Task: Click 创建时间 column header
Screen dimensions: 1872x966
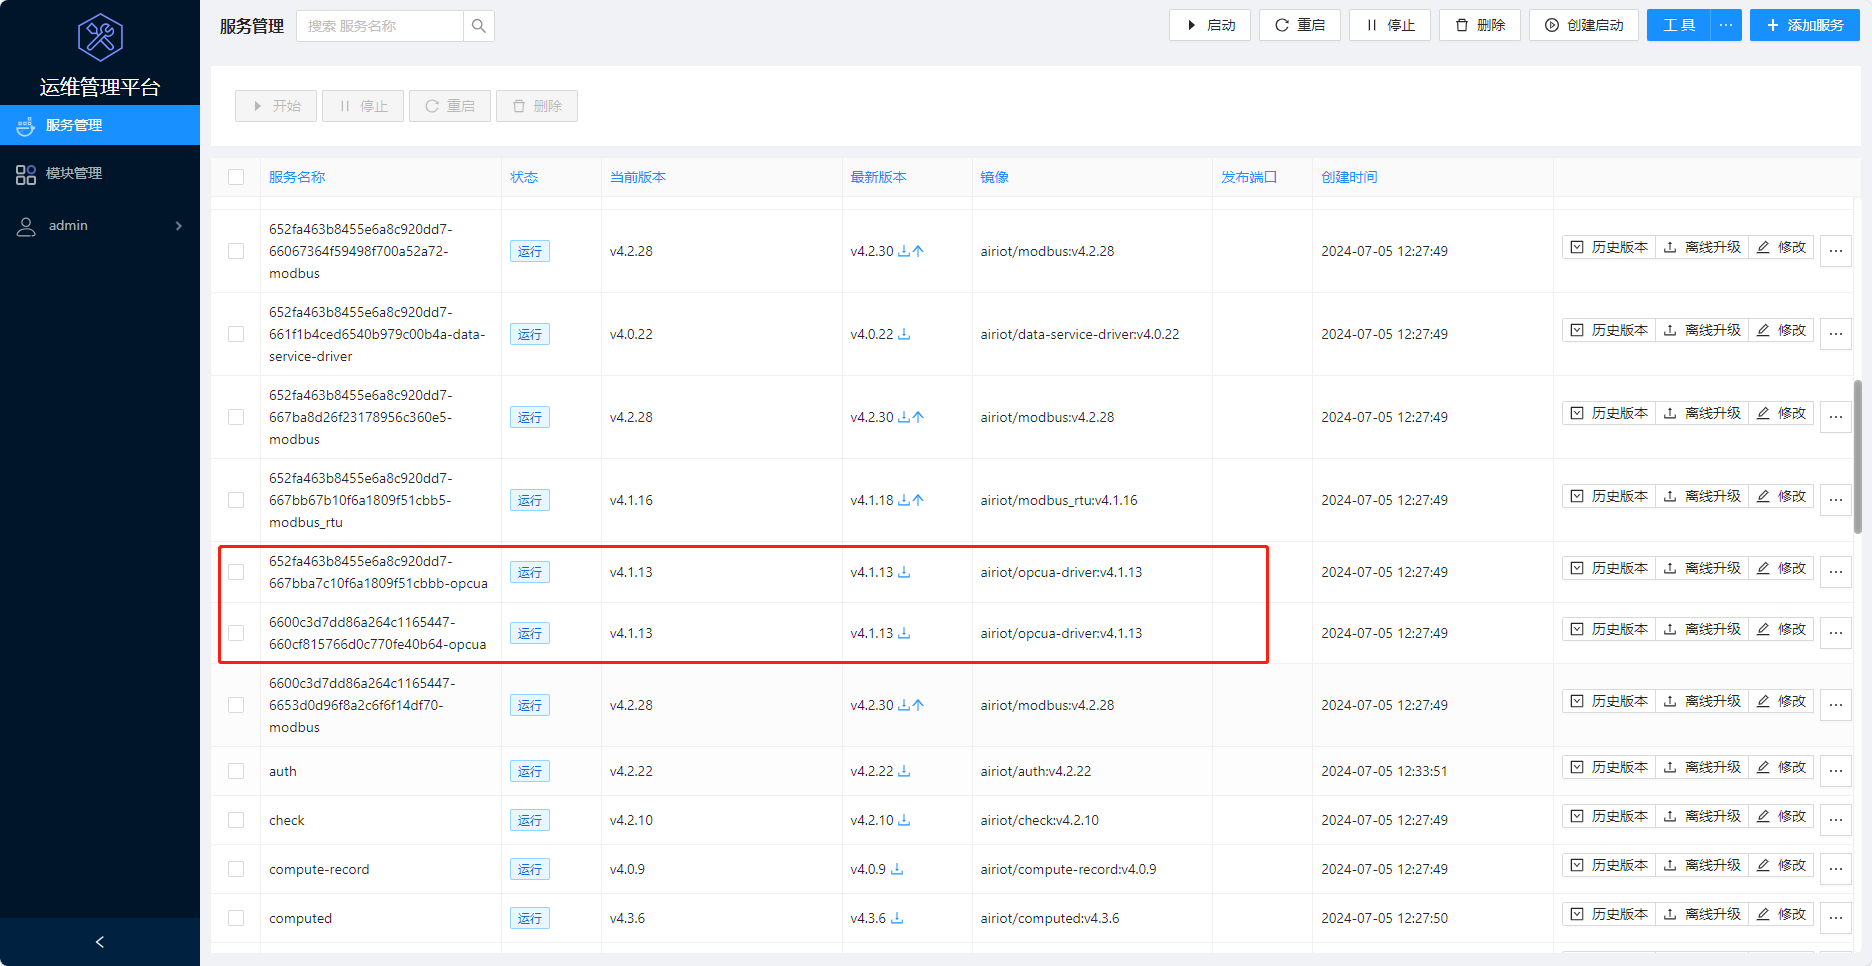Action: (x=1349, y=177)
